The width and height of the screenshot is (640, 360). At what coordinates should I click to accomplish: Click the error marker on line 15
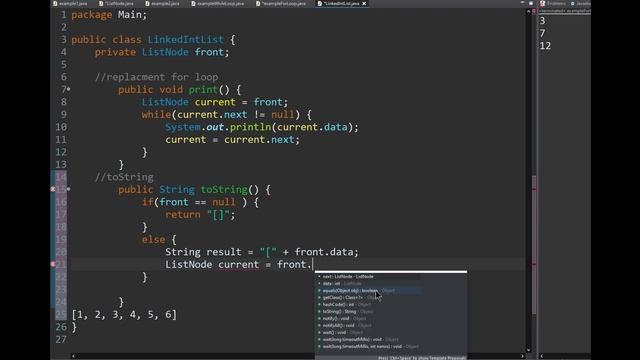tap(53, 189)
